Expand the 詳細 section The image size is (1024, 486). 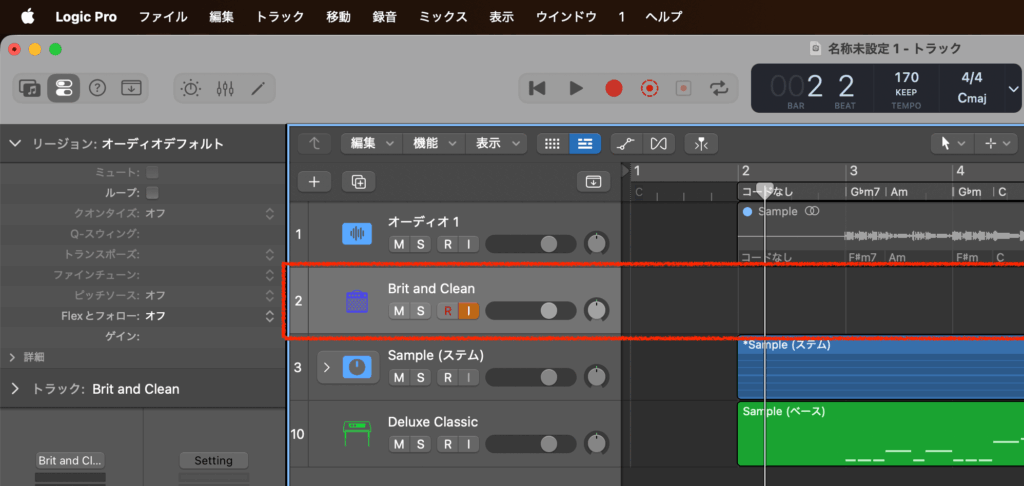(12, 357)
